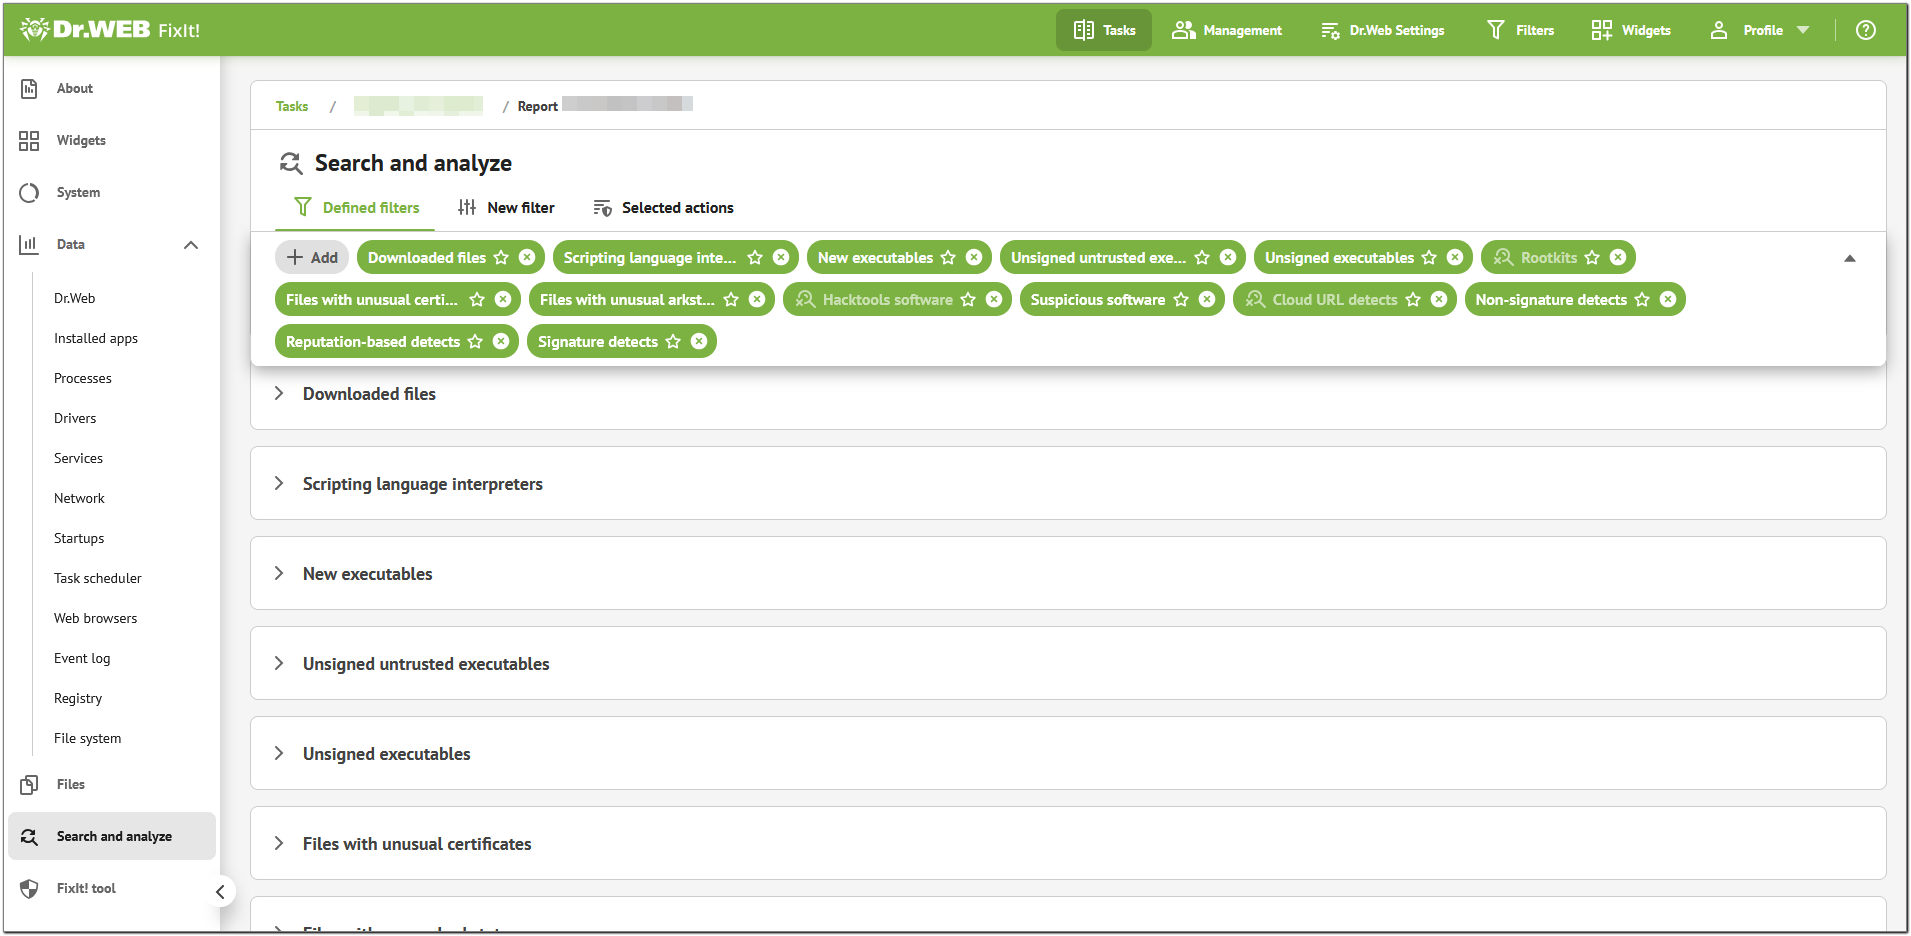The image size is (1911, 936).
Task: Open Tasks in the top navigation
Action: [1104, 30]
